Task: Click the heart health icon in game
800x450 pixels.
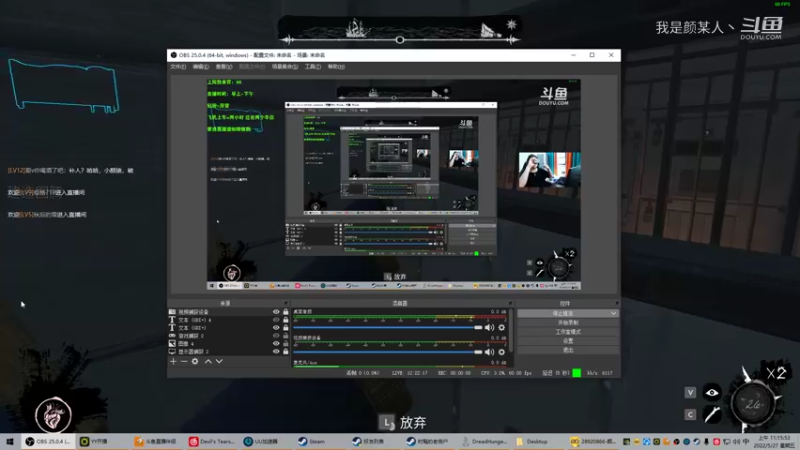Action: pos(53,415)
